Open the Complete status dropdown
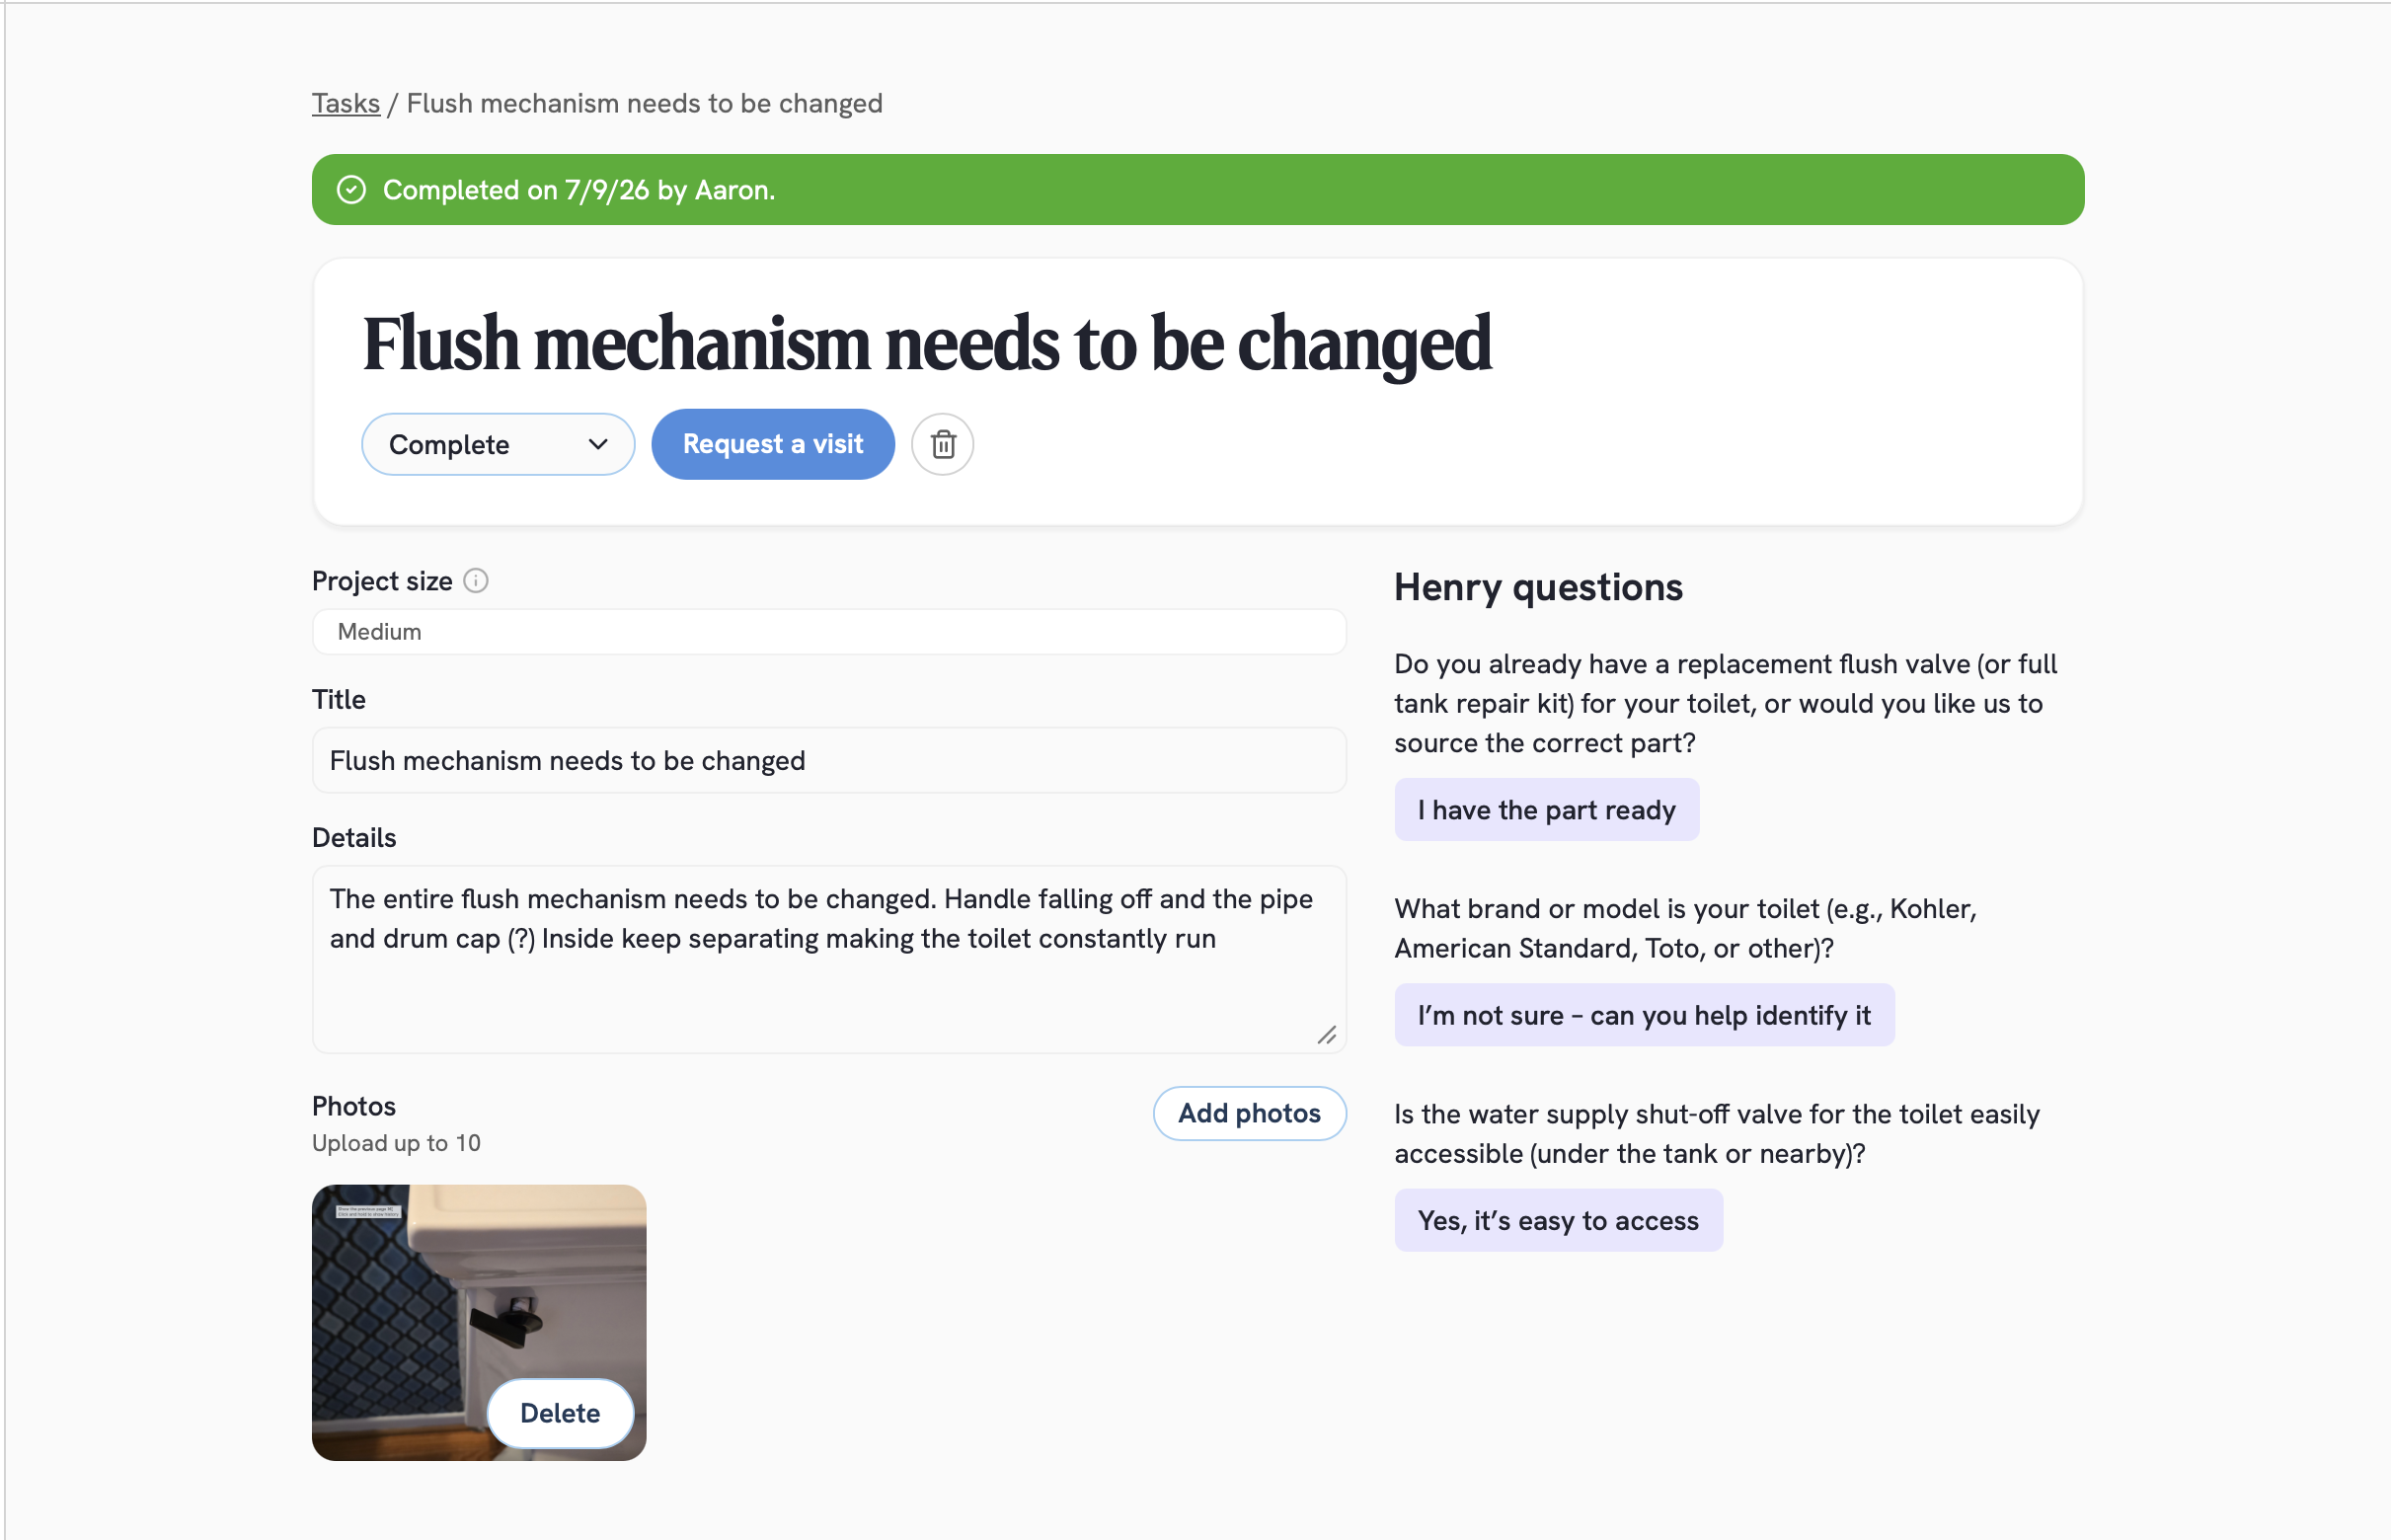 click(x=498, y=444)
